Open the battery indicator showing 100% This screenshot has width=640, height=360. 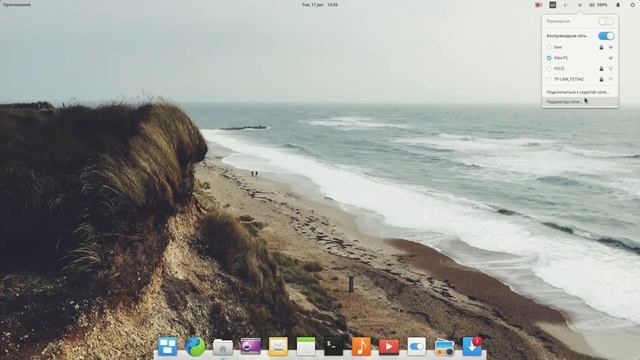pos(598,5)
